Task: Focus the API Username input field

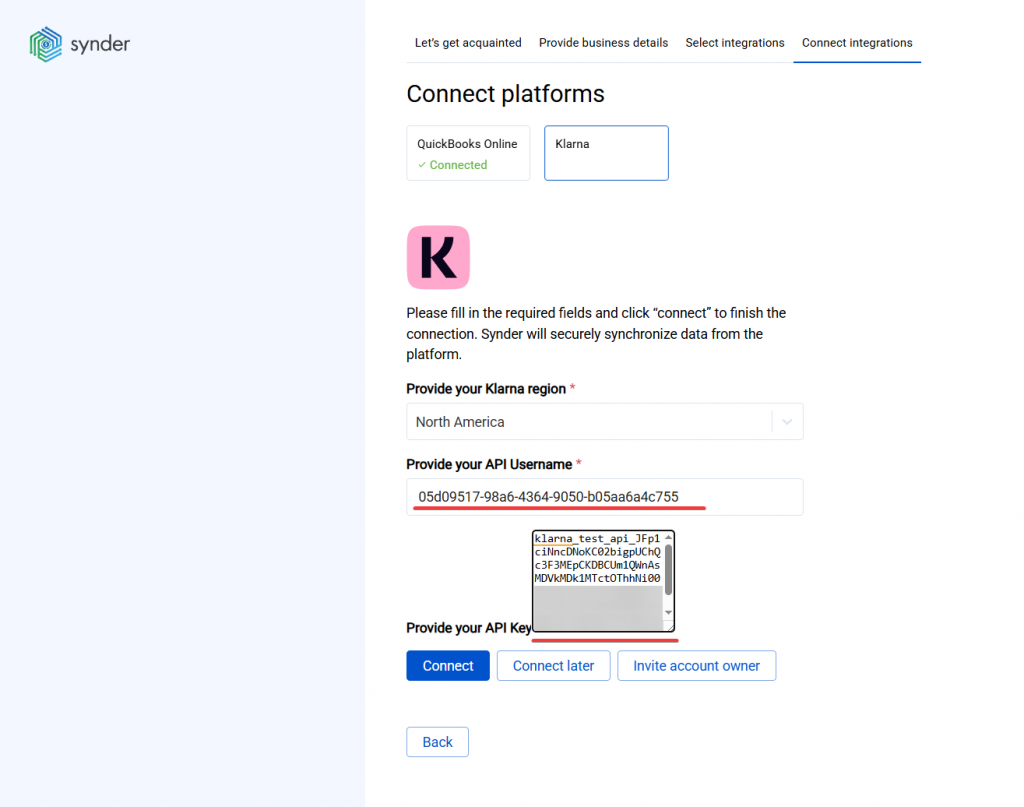Action: (604, 497)
